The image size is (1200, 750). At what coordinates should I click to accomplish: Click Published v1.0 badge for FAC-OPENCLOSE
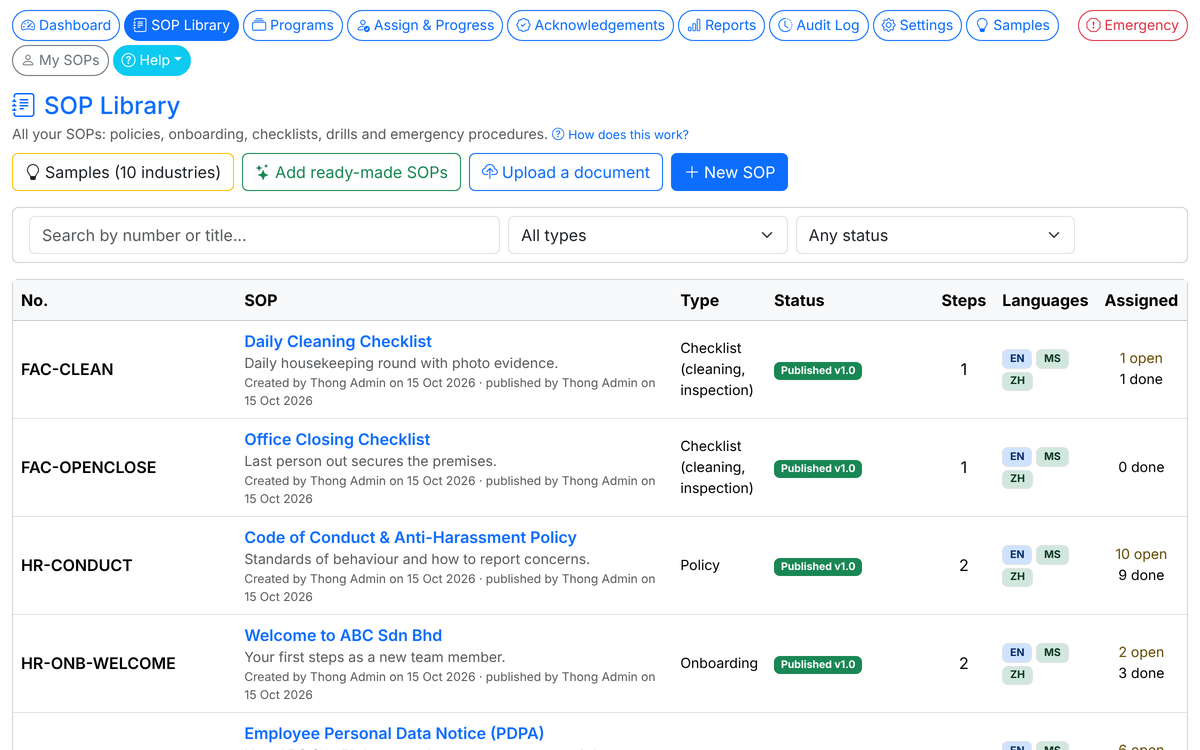click(818, 468)
